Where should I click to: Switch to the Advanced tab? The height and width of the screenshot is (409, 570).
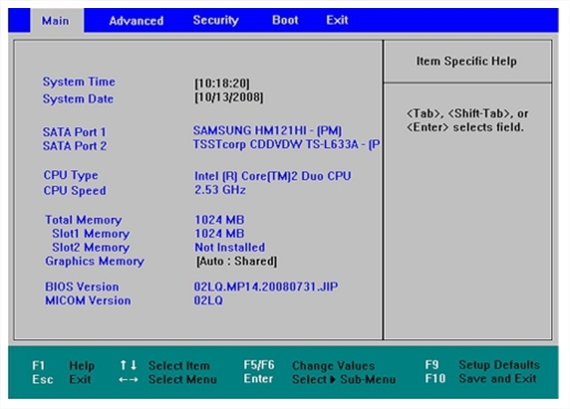tap(136, 21)
